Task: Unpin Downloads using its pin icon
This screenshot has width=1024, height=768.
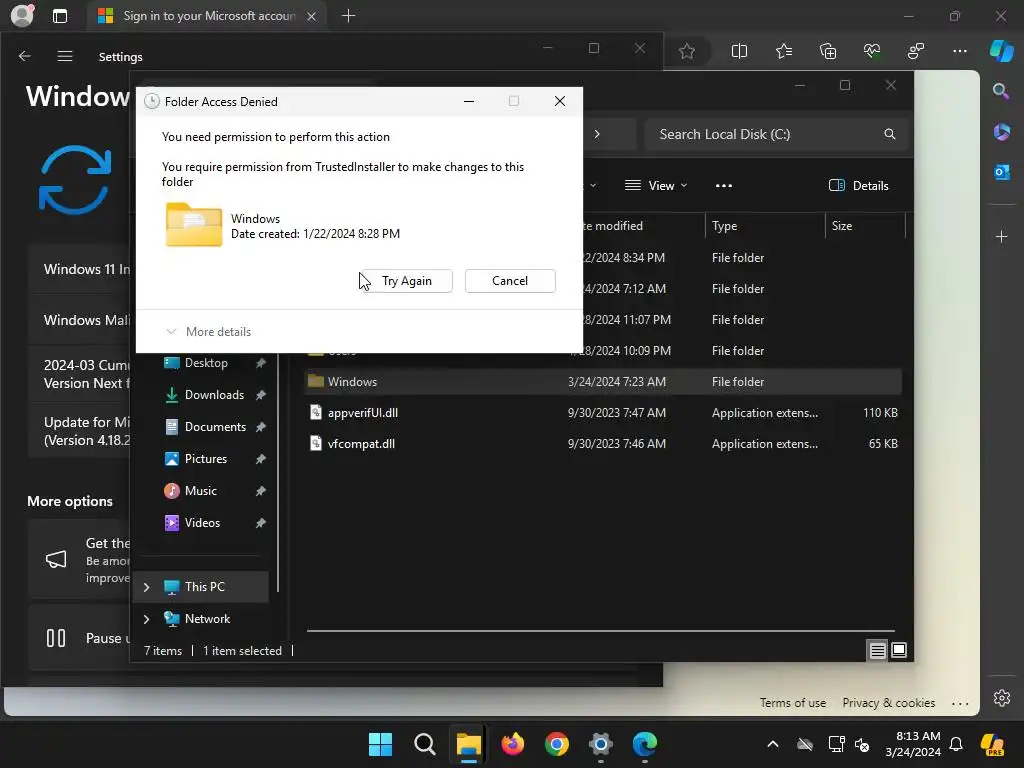Action: click(x=261, y=395)
